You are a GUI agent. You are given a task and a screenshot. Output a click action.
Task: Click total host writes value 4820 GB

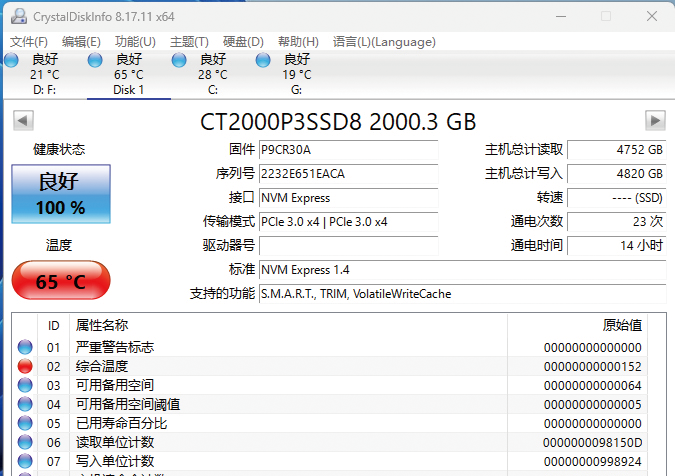click(x=616, y=174)
